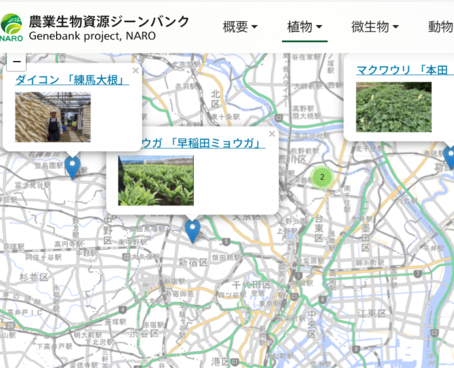
Task: Click the map pin below 練馬大根 popup
Action: [x=72, y=168]
